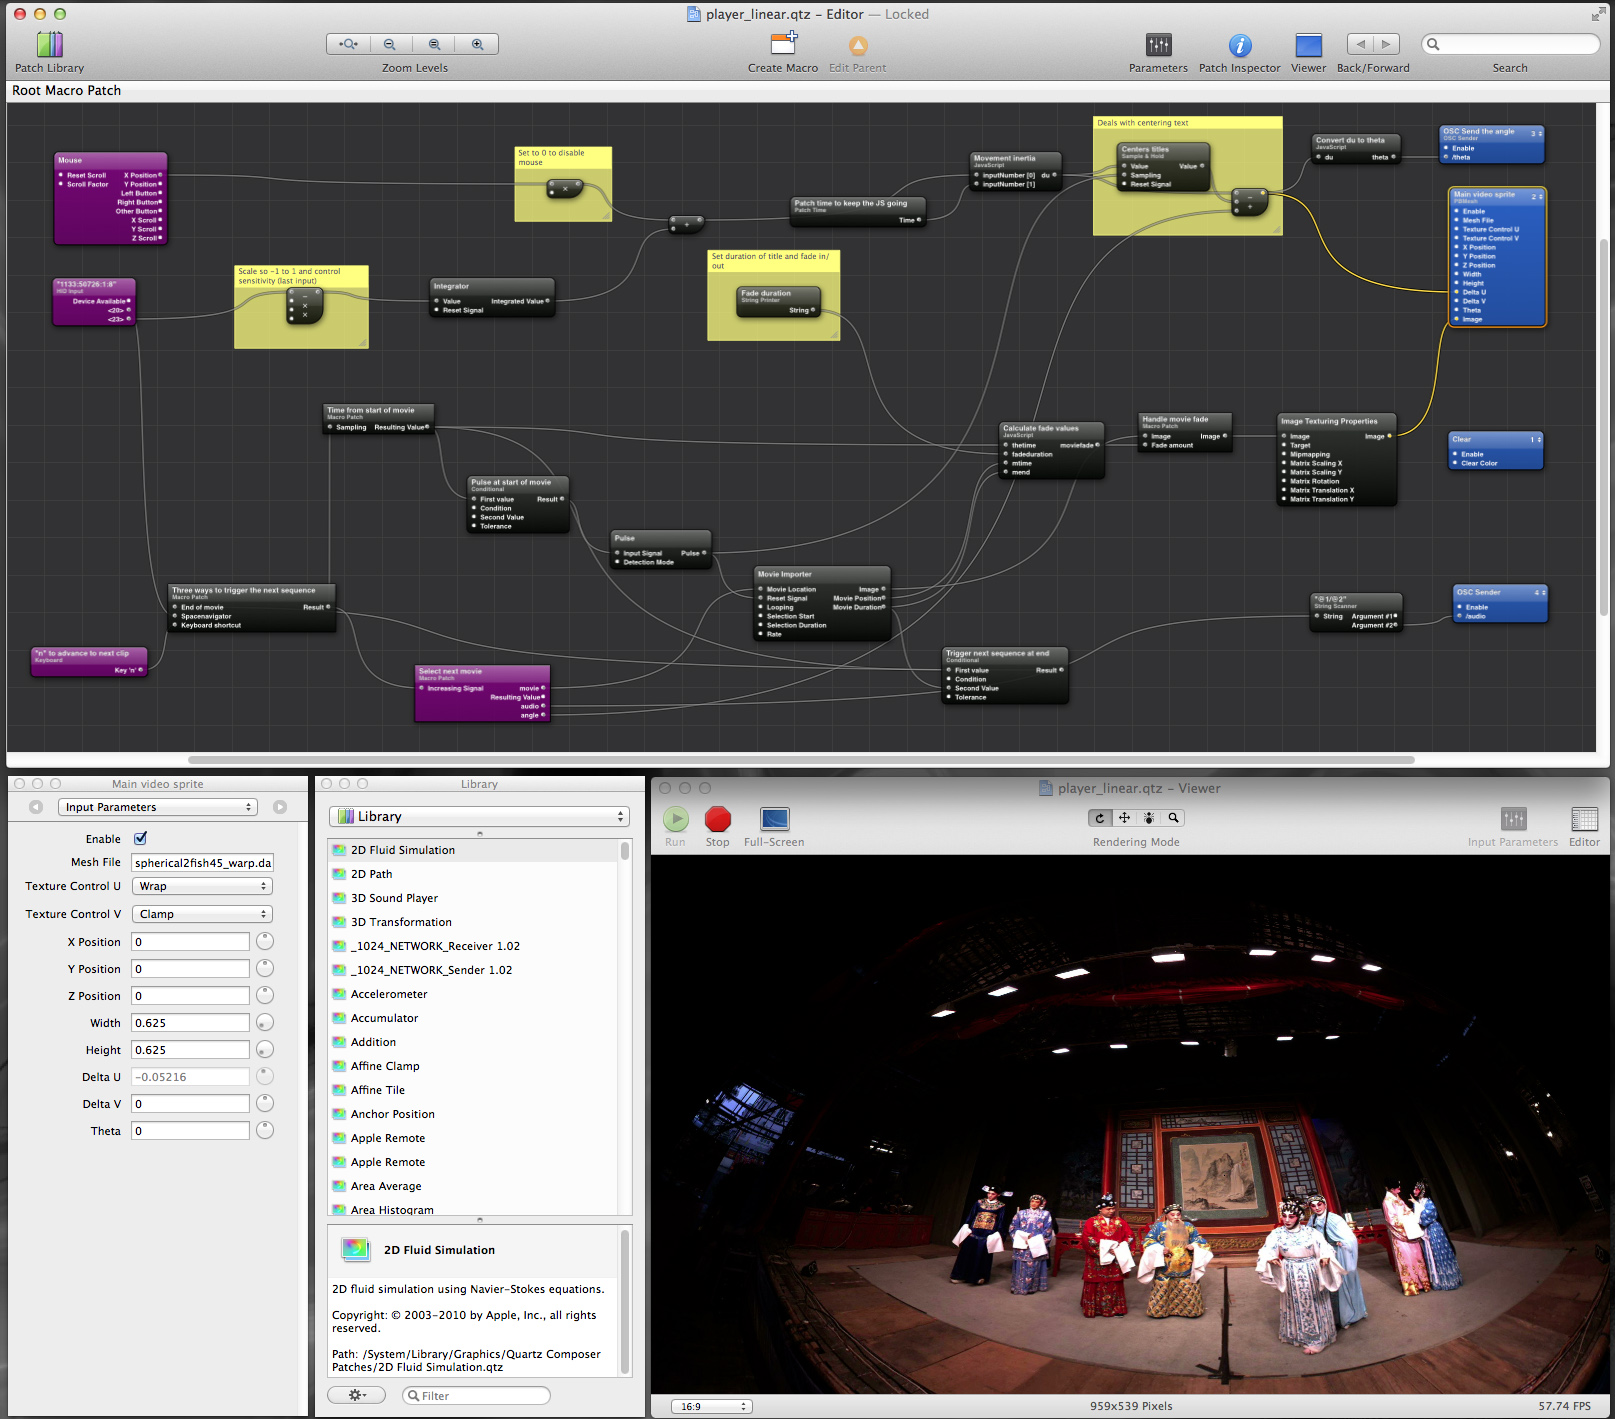Open the Patch Library icon

[x=49, y=45]
